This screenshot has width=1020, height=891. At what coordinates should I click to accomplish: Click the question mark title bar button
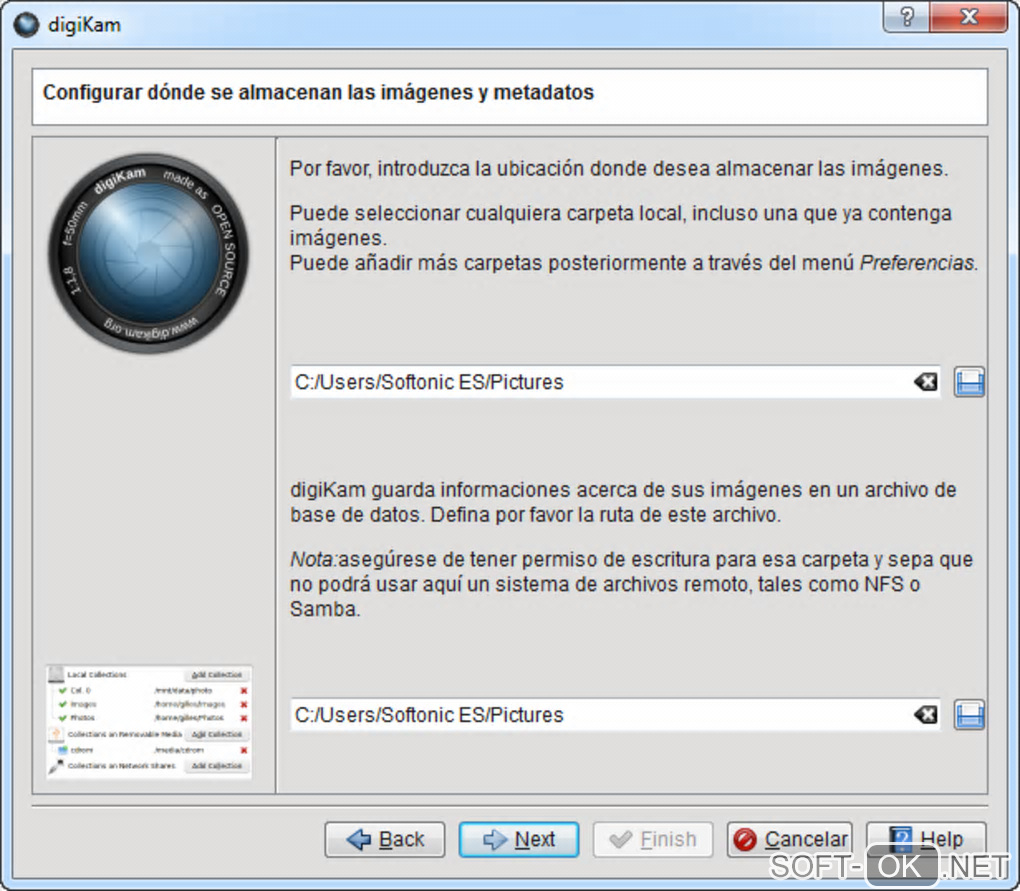pos(907,16)
